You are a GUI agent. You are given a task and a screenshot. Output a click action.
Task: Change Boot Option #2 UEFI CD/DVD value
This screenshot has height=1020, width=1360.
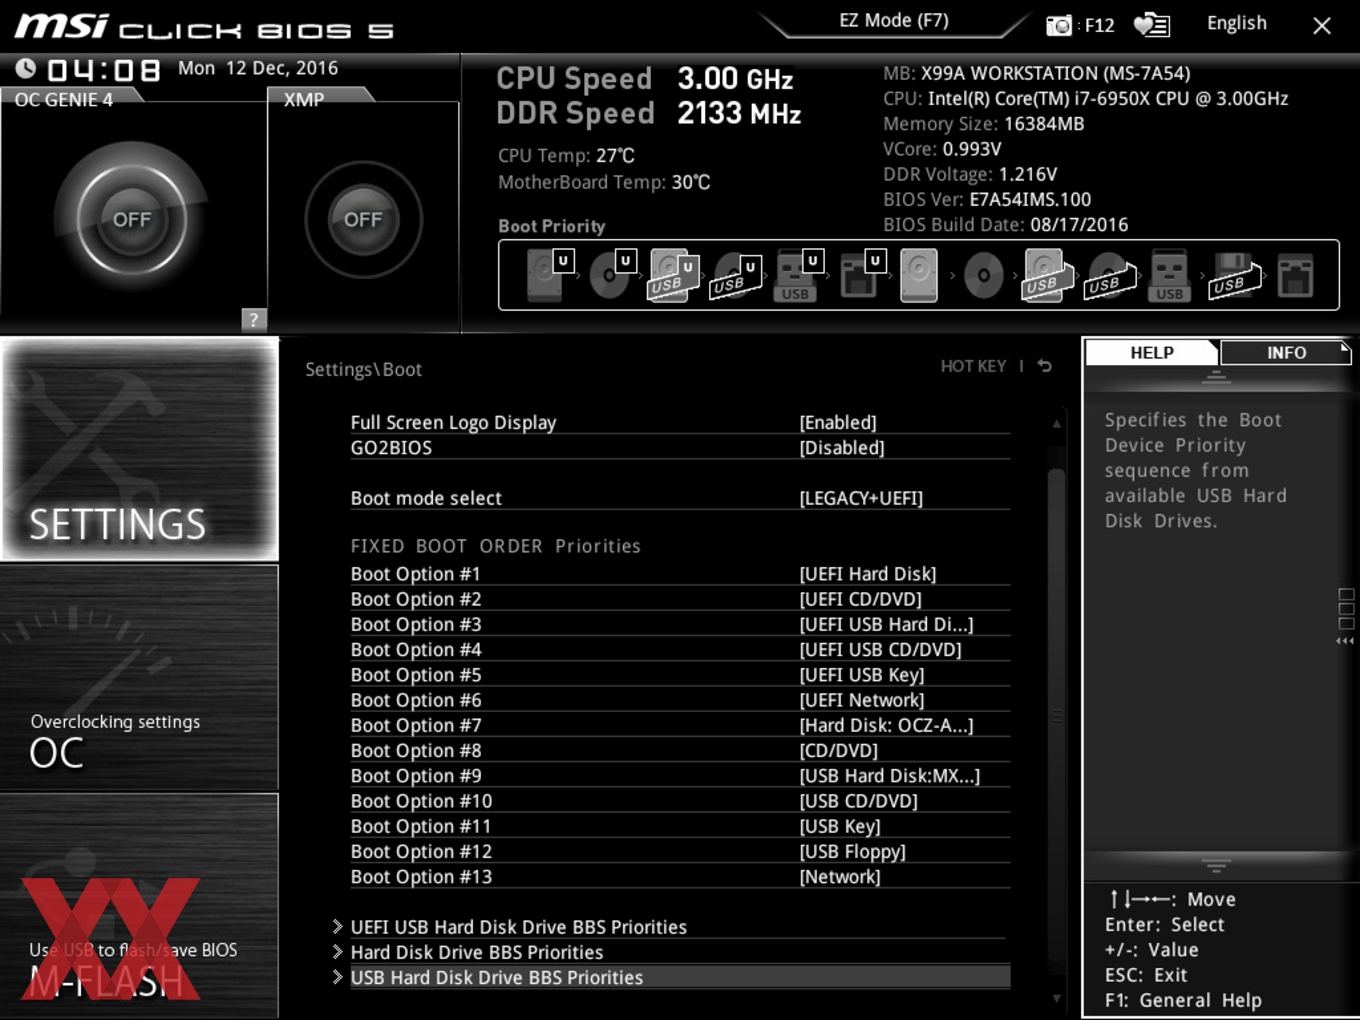coord(861,599)
